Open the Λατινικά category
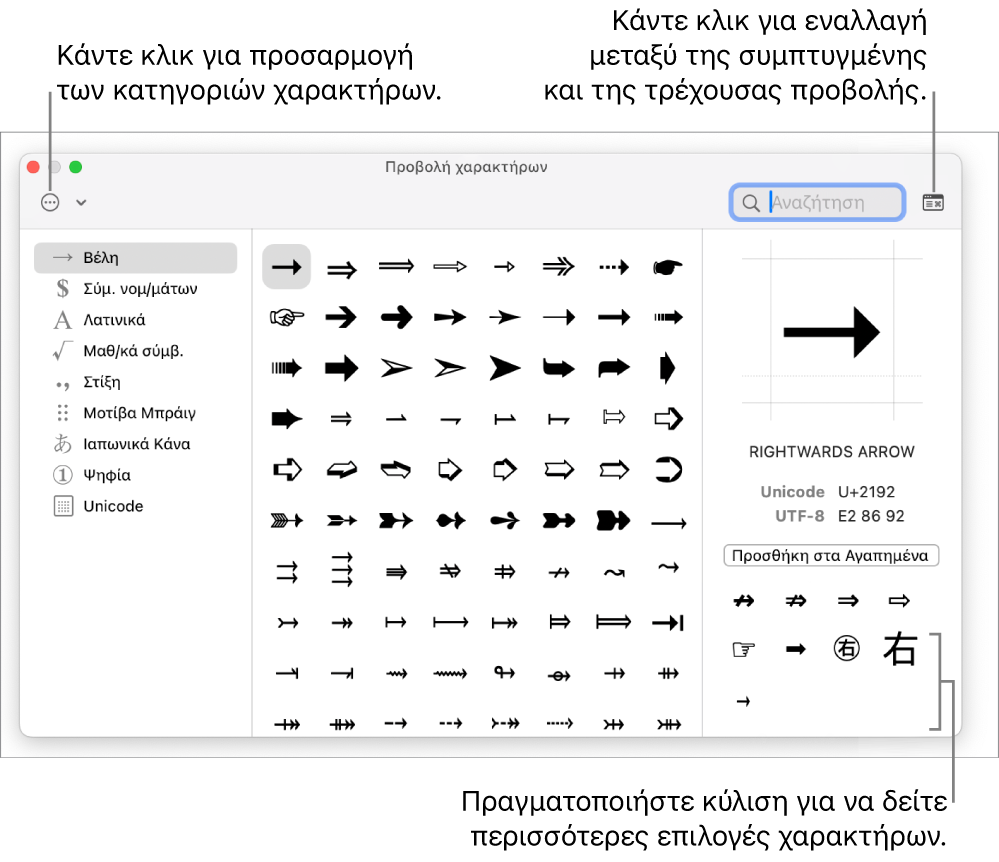This screenshot has width=999, height=862. coord(135,320)
